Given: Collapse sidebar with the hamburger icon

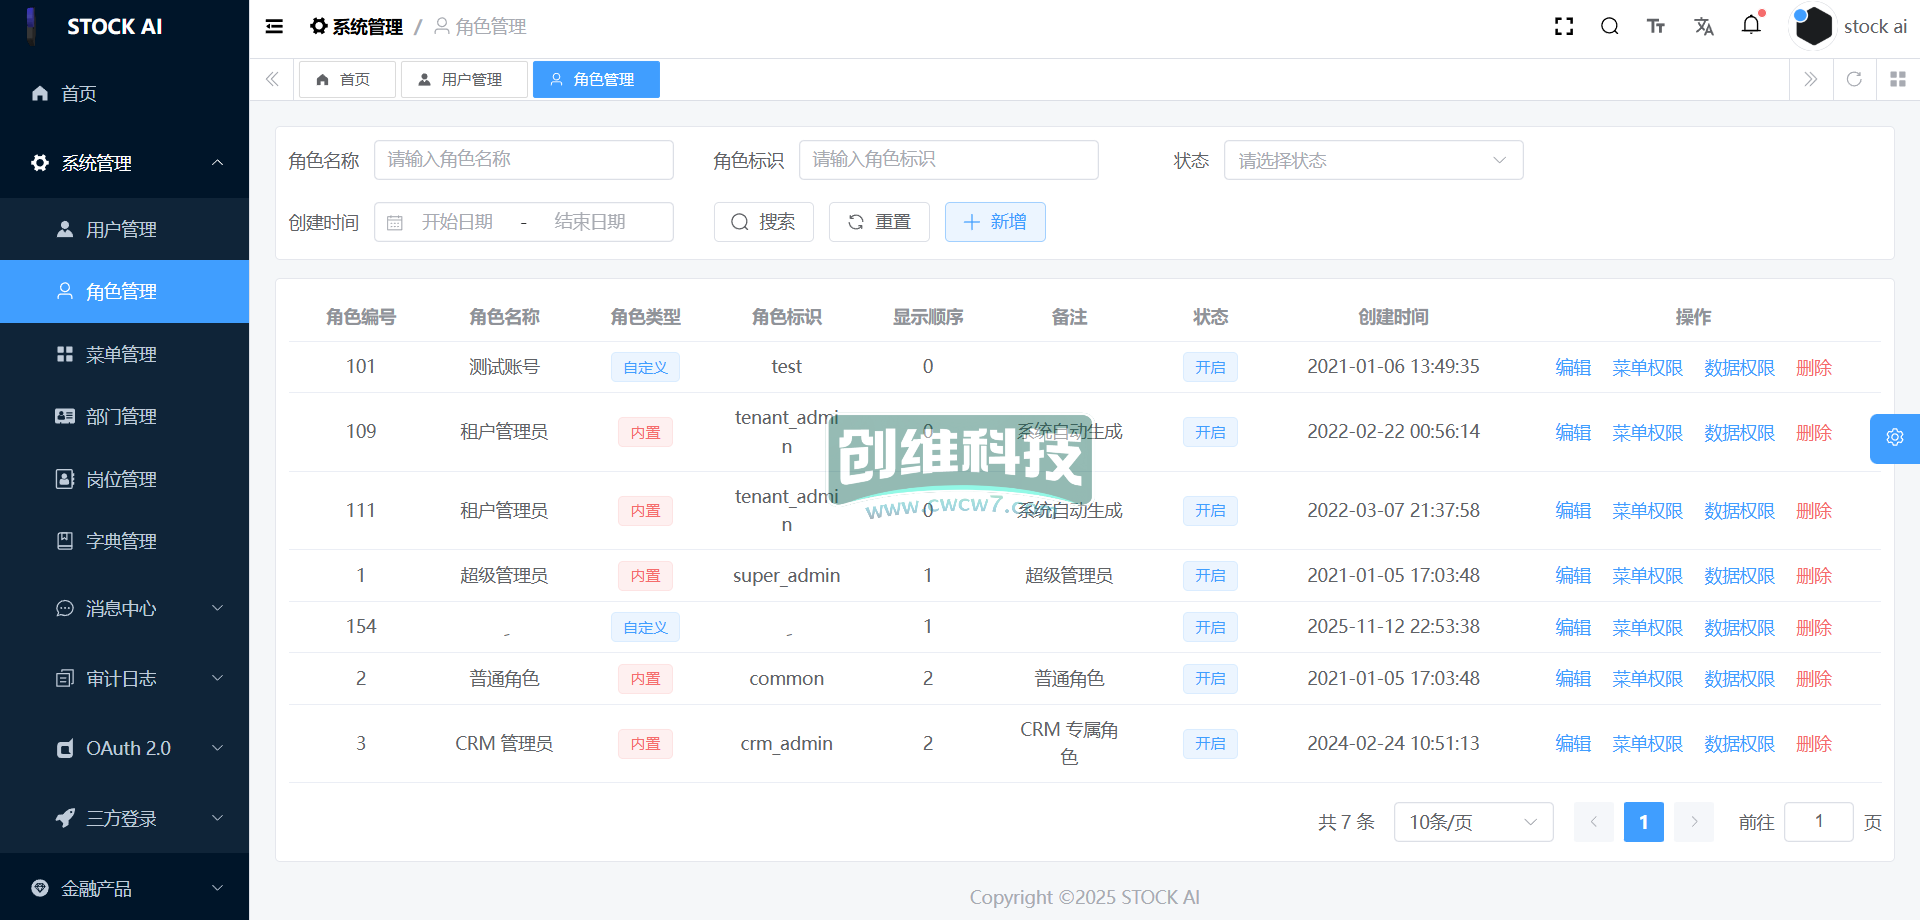Looking at the screenshot, I should [x=274, y=27].
